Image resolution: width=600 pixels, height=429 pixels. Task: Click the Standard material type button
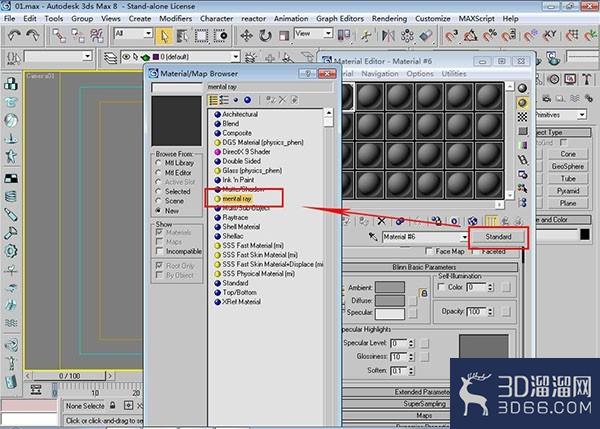[498, 237]
